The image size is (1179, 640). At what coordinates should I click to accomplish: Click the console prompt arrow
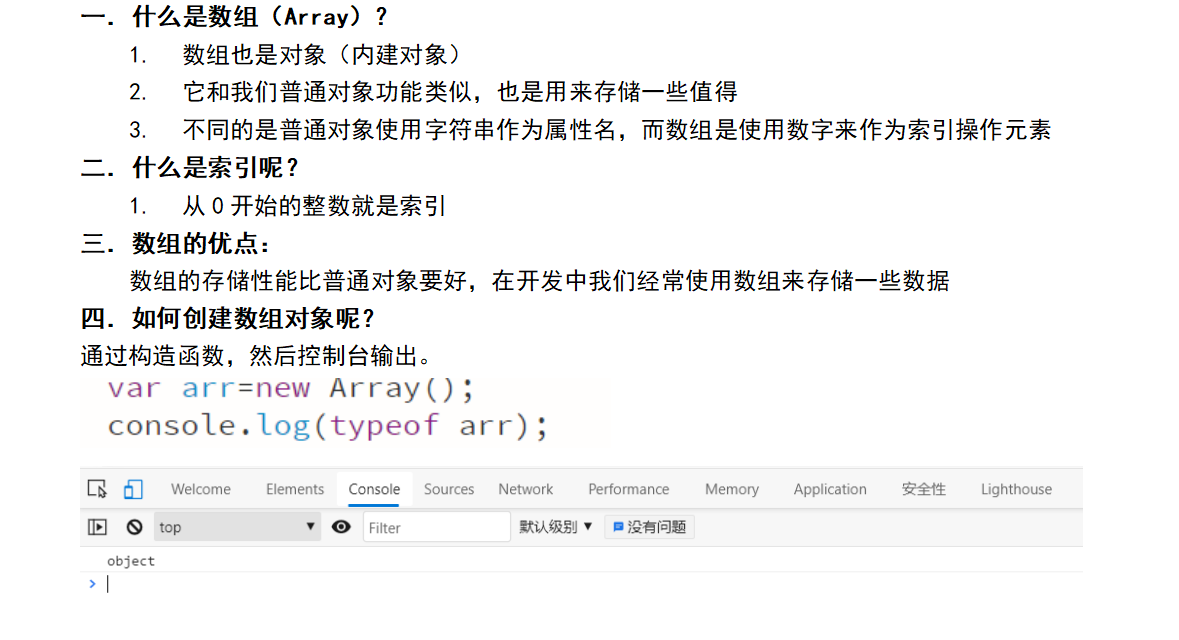coord(93,584)
